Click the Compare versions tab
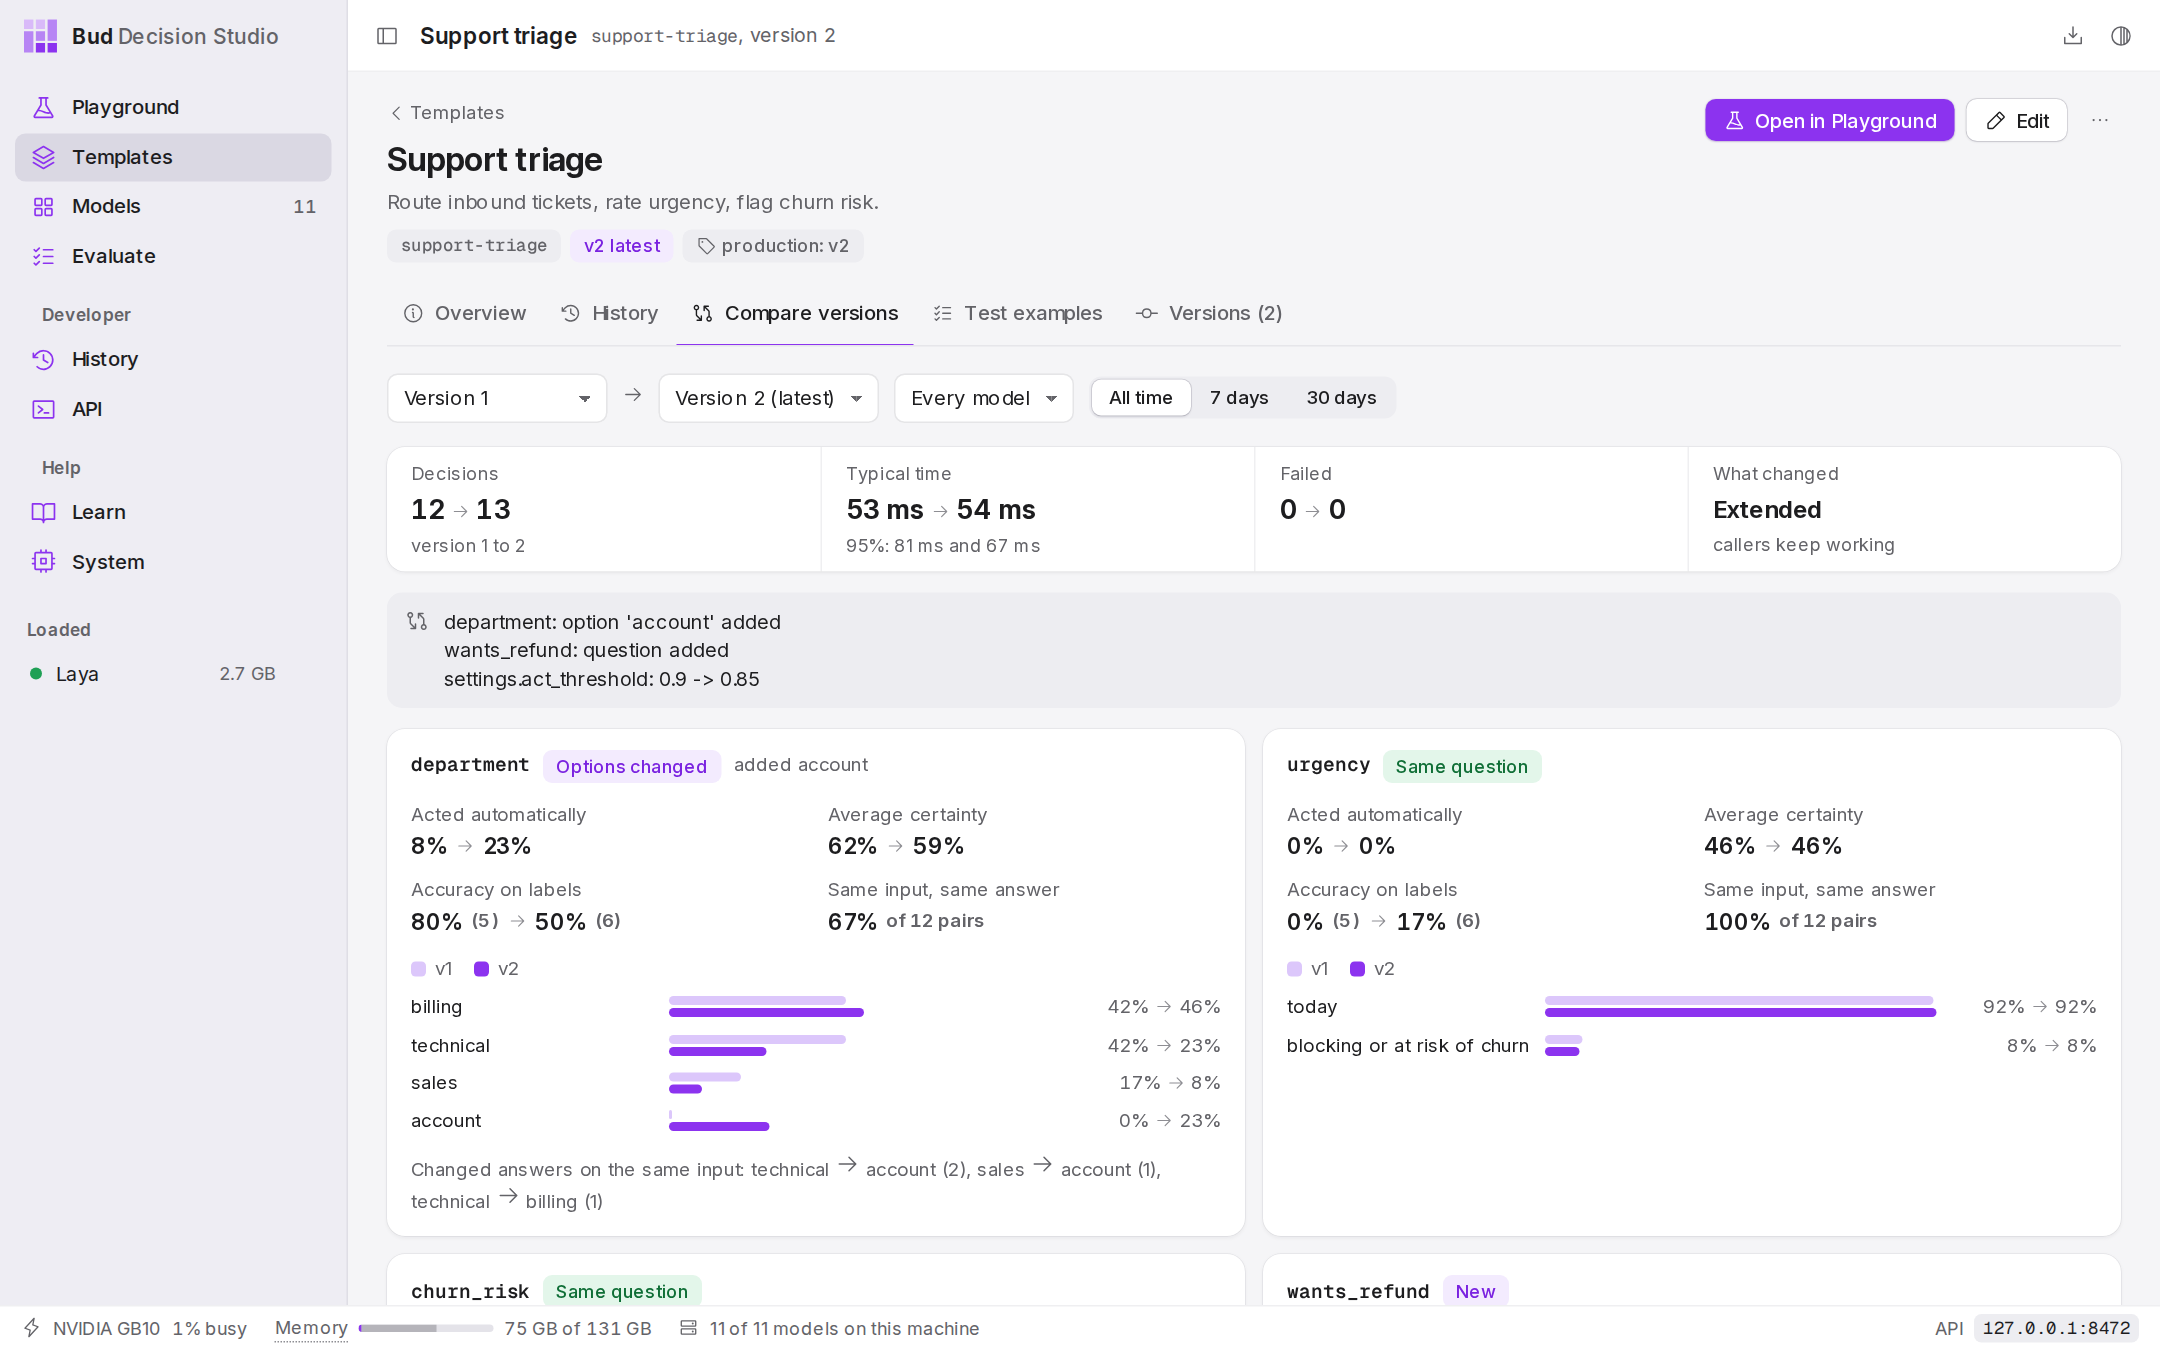Viewport: 2160px width, 1350px height. click(795, 314)
